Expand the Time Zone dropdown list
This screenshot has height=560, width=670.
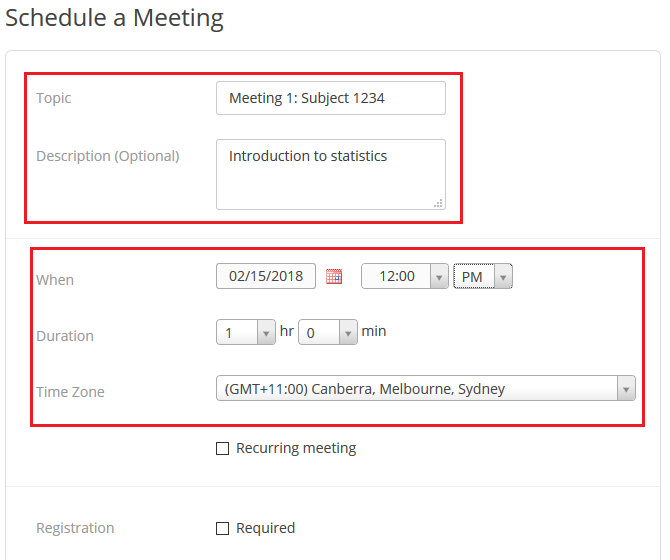tap(425, 388)
